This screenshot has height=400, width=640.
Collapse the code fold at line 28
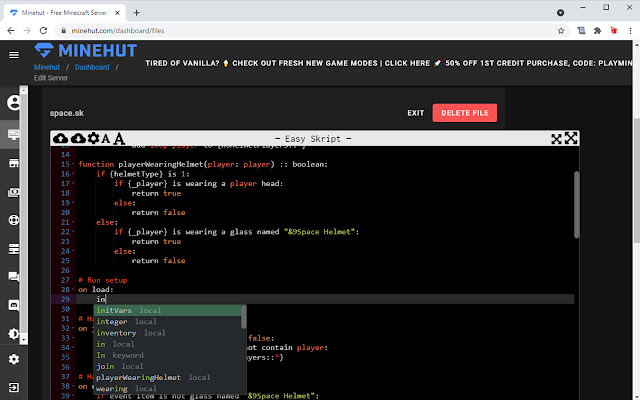click(73, 289)
